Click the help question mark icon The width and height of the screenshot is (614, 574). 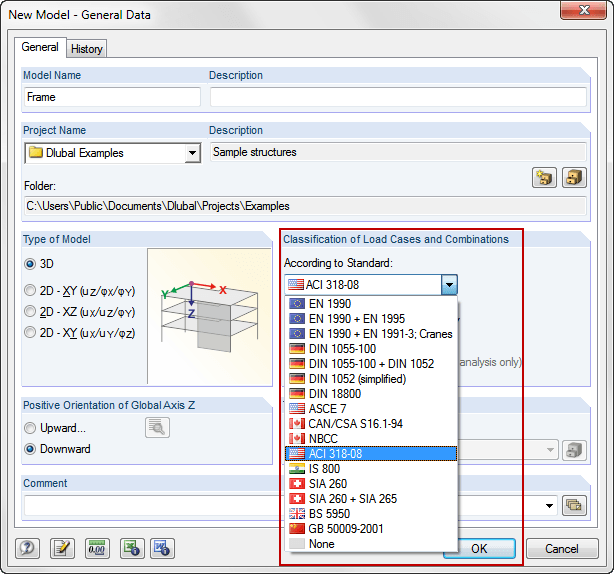point(27,548)
